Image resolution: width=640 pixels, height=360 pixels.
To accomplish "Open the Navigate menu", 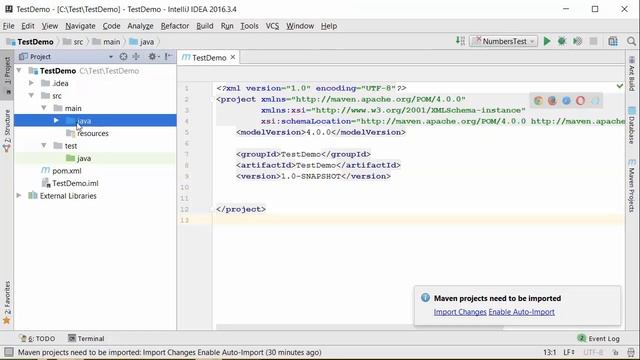I will 80,26.
